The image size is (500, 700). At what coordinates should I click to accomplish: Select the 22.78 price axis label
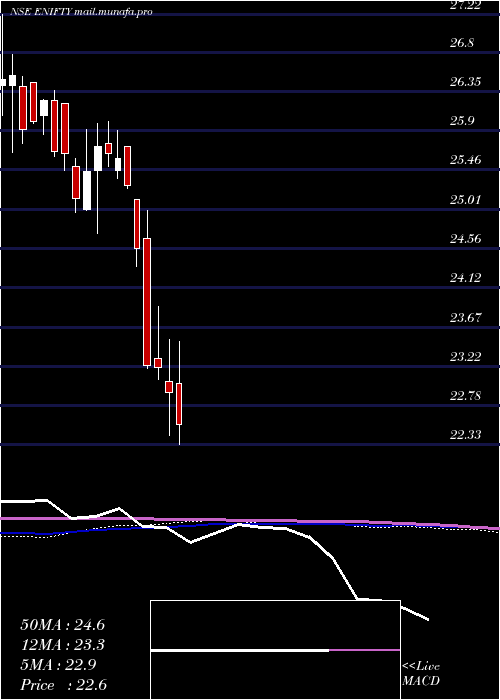pos(466,396)
